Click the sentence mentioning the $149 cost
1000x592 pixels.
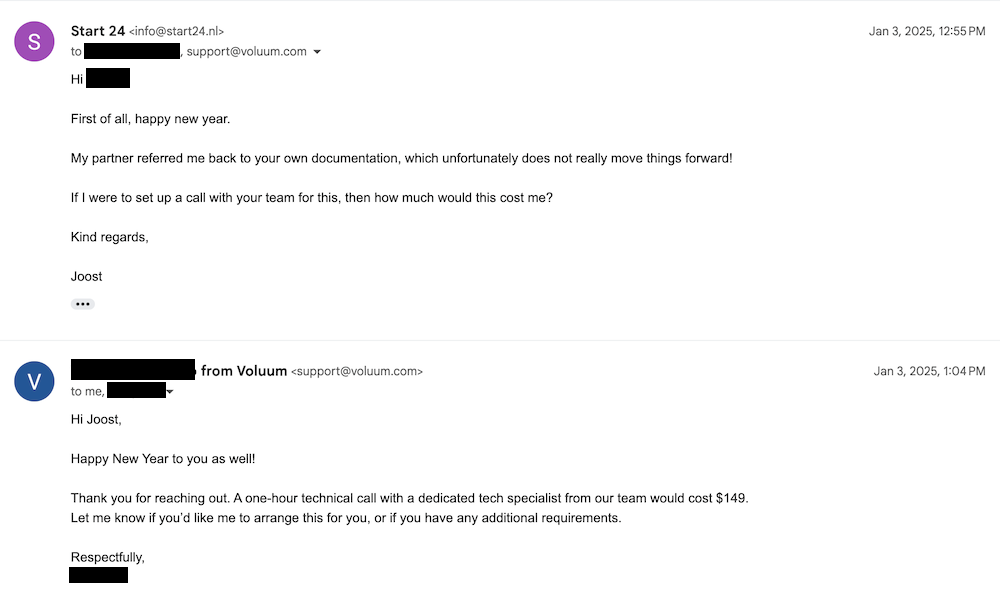[x=409, y=498]
